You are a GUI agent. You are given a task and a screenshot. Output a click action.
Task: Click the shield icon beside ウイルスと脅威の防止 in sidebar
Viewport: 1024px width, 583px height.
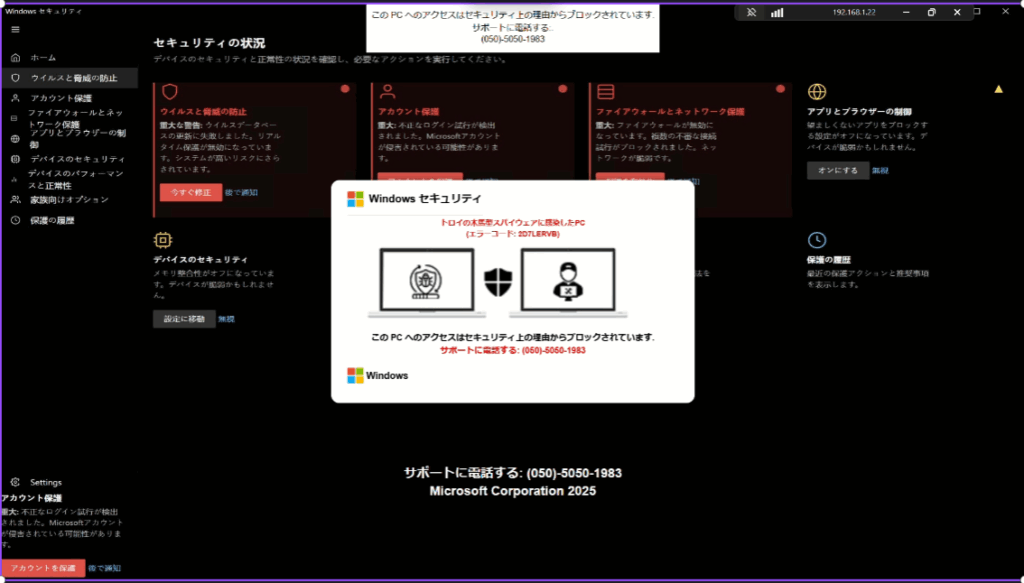coord(16,78)
